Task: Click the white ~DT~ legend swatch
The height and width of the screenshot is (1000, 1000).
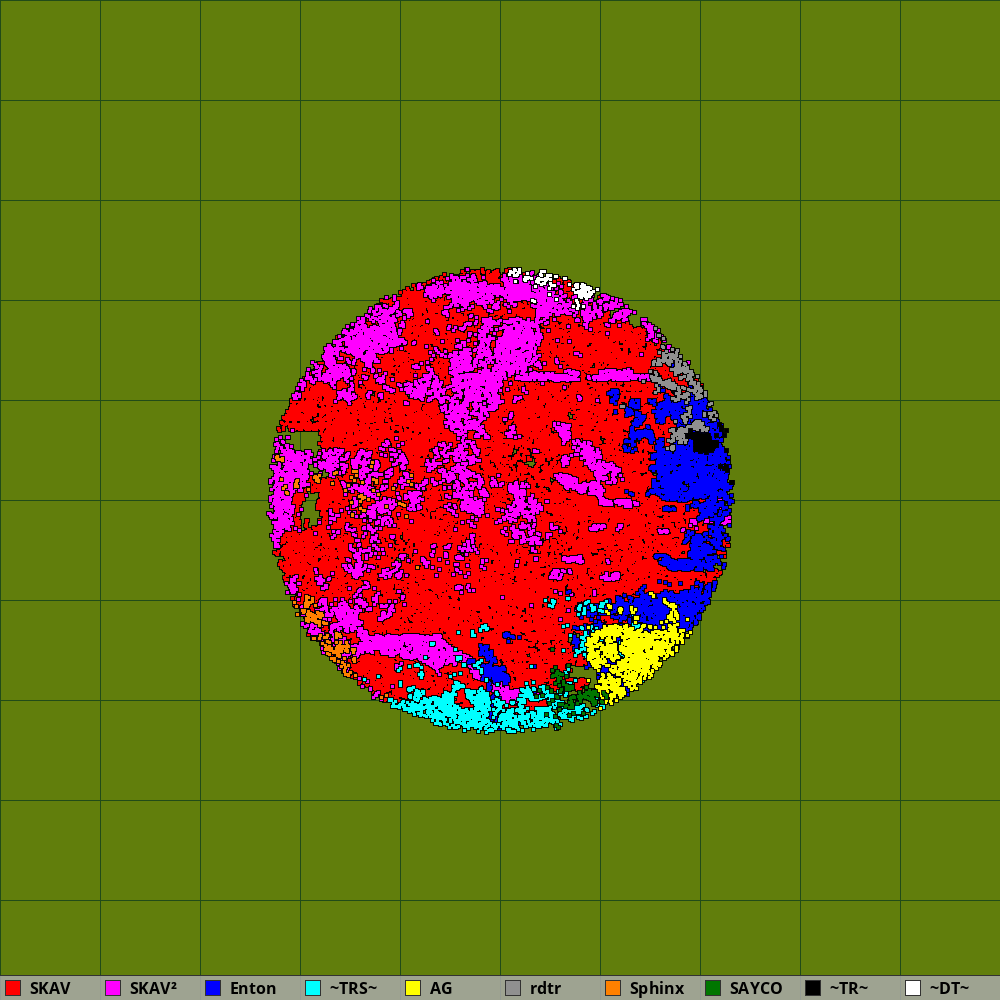Action: pos(913,988)
